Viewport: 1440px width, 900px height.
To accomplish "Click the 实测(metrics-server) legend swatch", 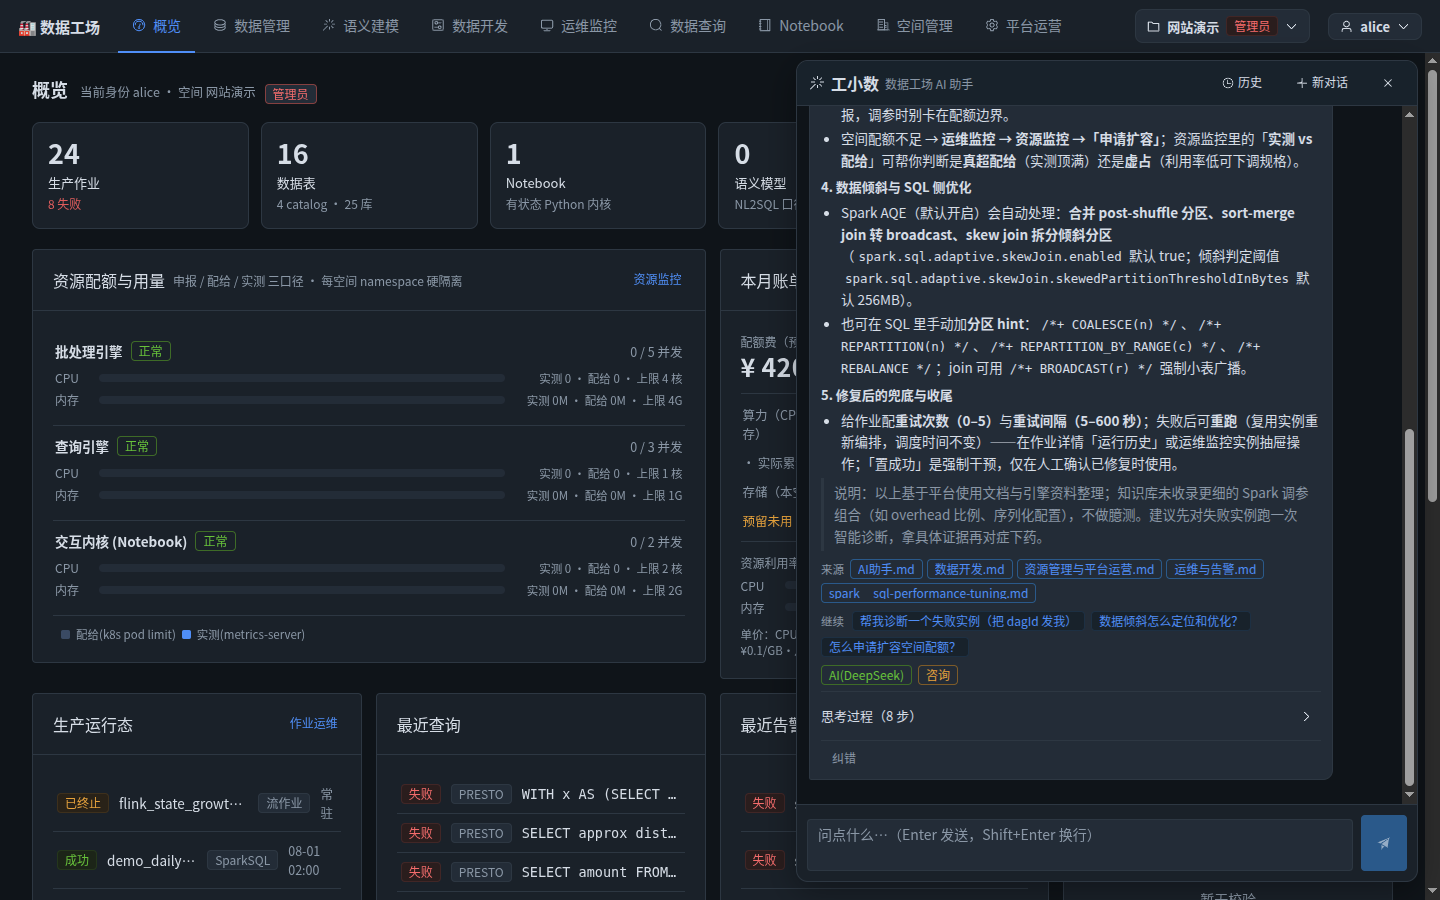I will pos(186,635).
